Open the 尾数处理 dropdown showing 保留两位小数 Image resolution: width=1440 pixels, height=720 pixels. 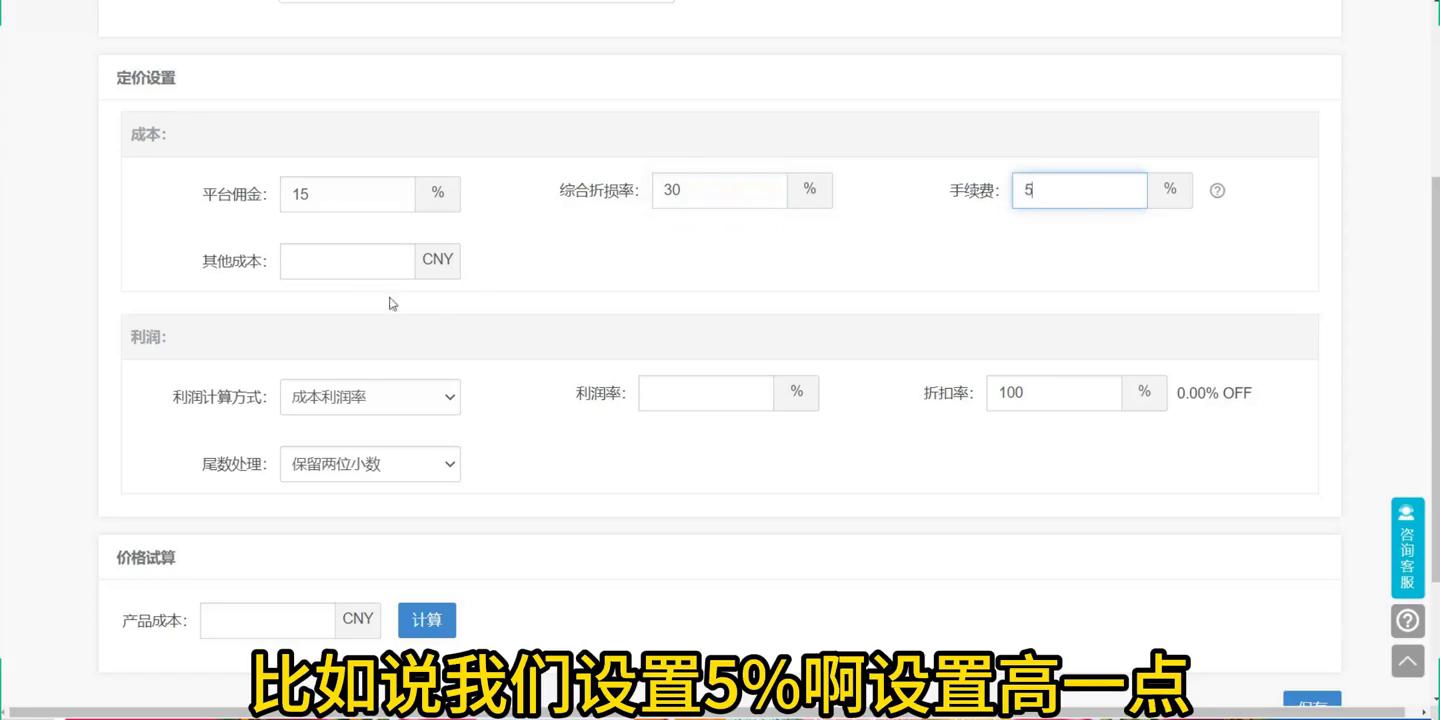tap(370, 464)
